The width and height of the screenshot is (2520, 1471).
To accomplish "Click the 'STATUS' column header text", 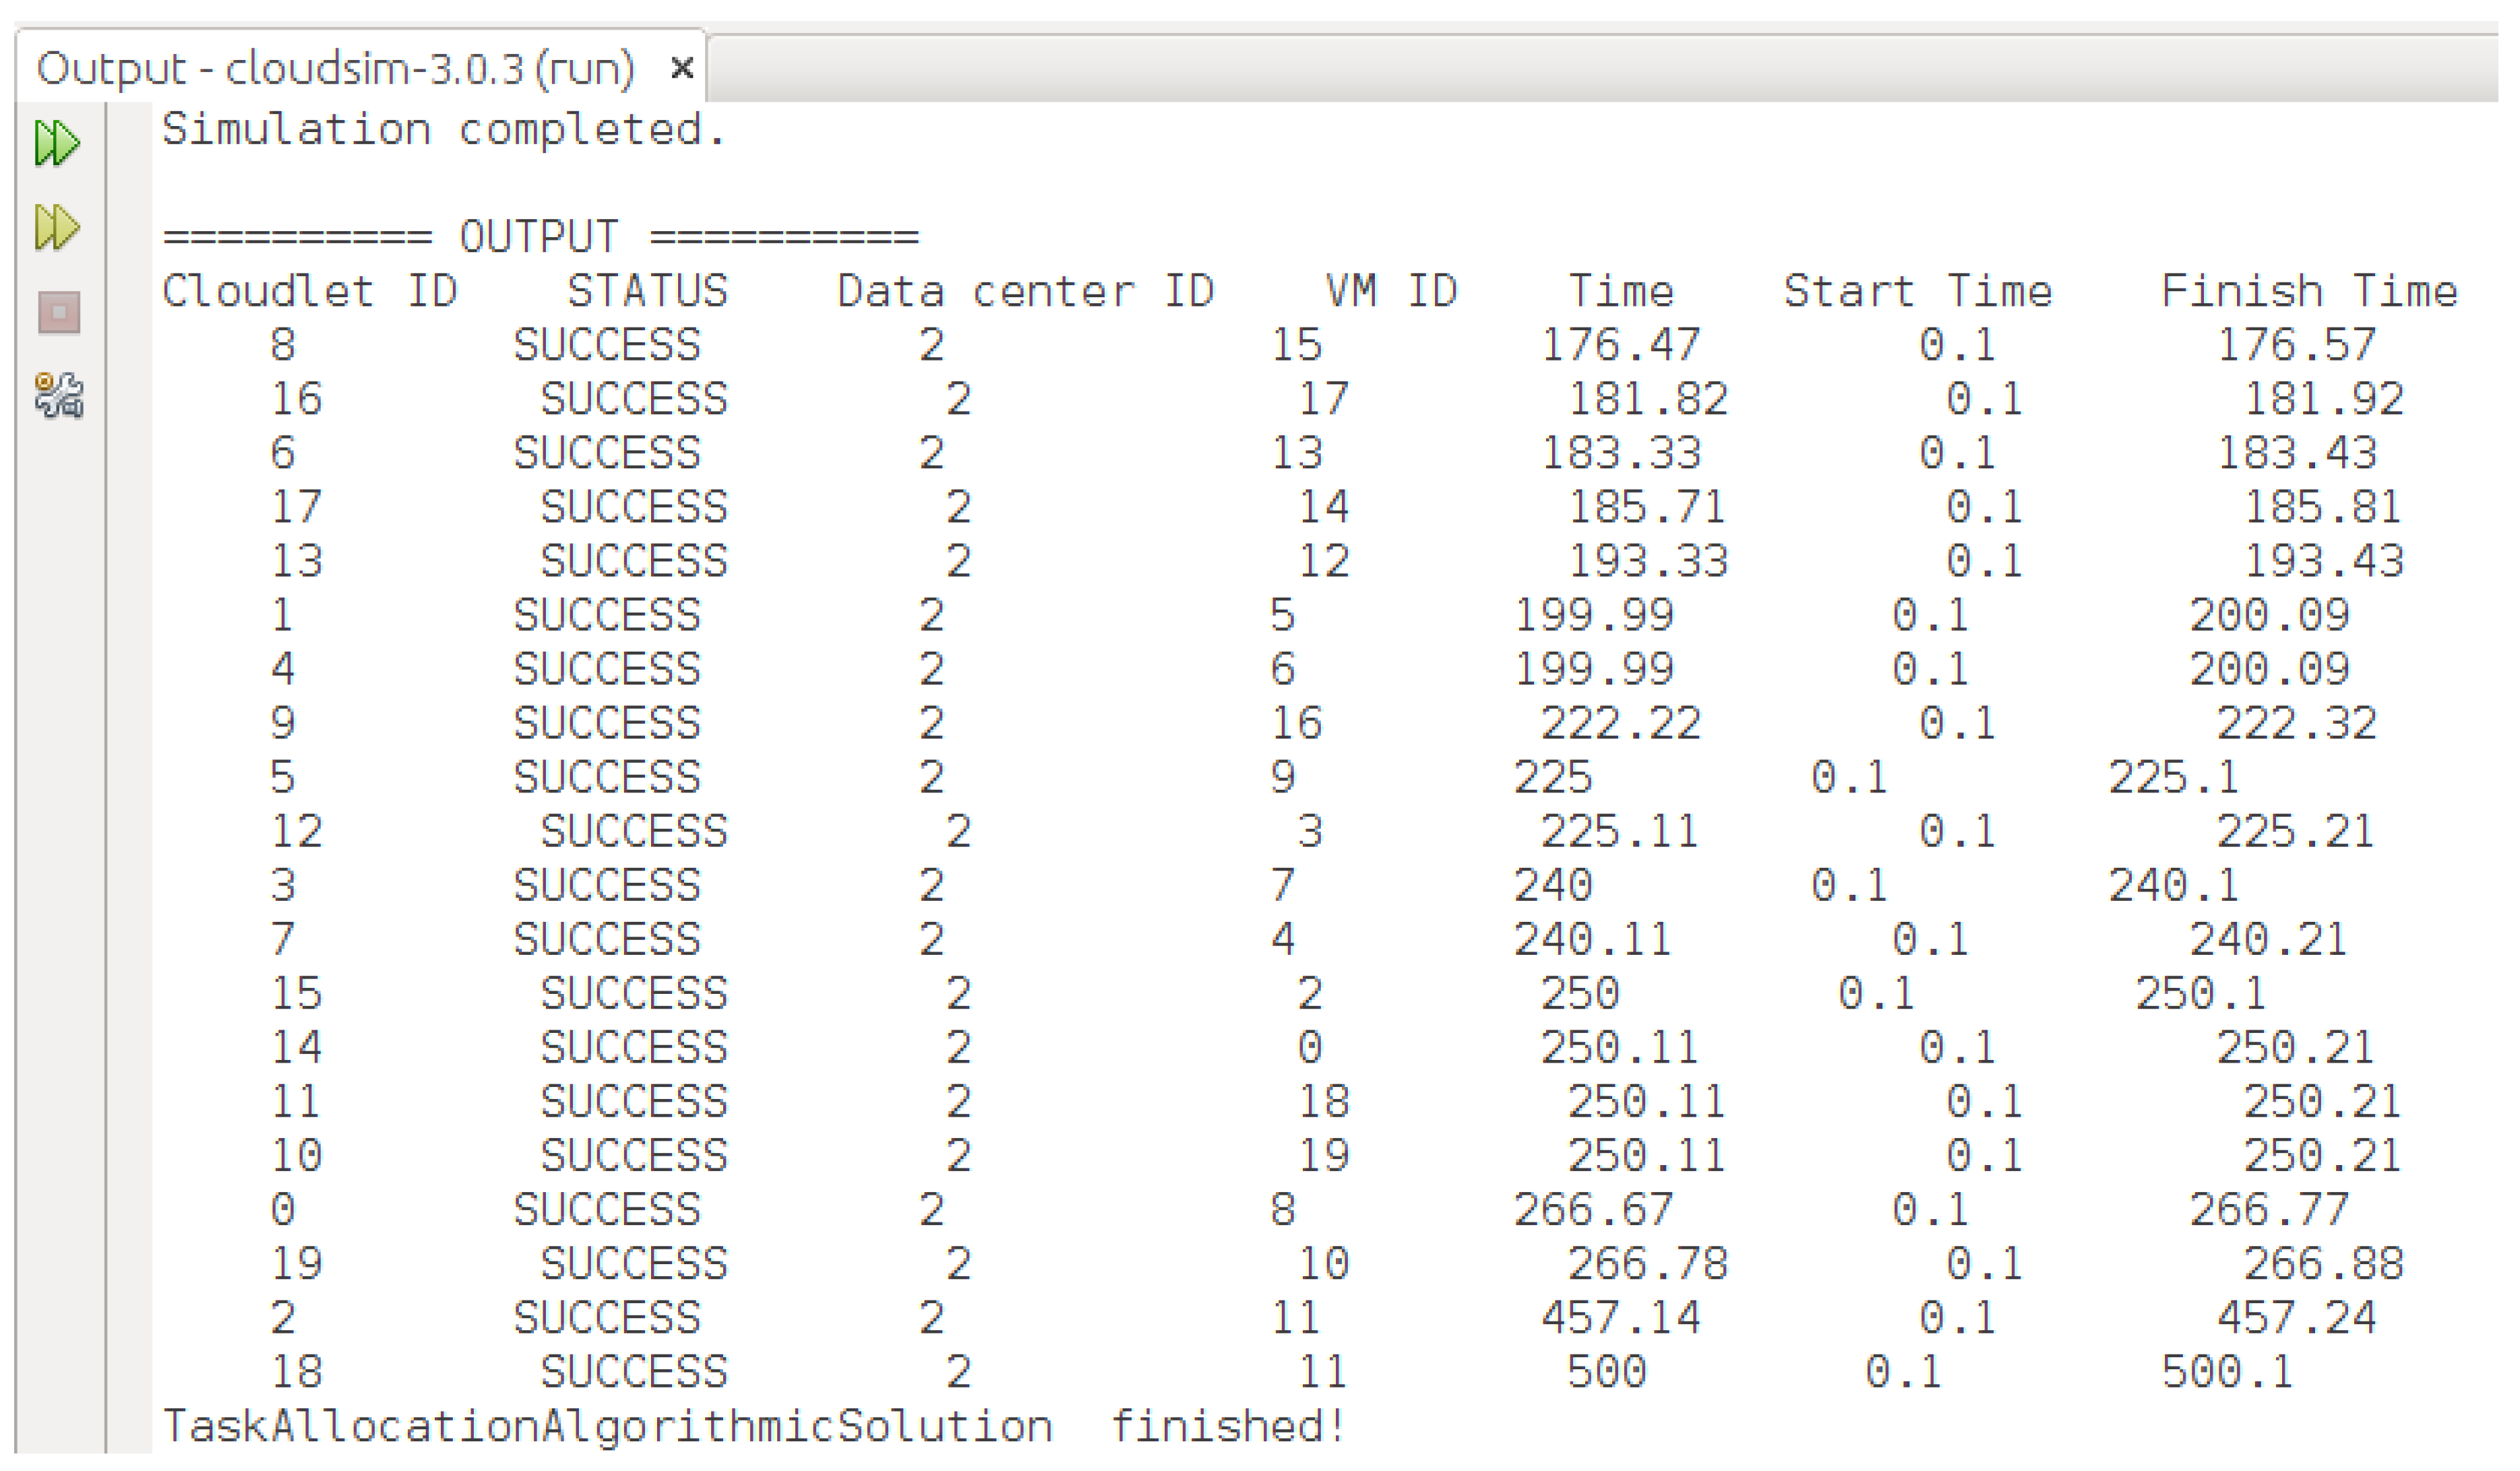I will click(647, 292).
